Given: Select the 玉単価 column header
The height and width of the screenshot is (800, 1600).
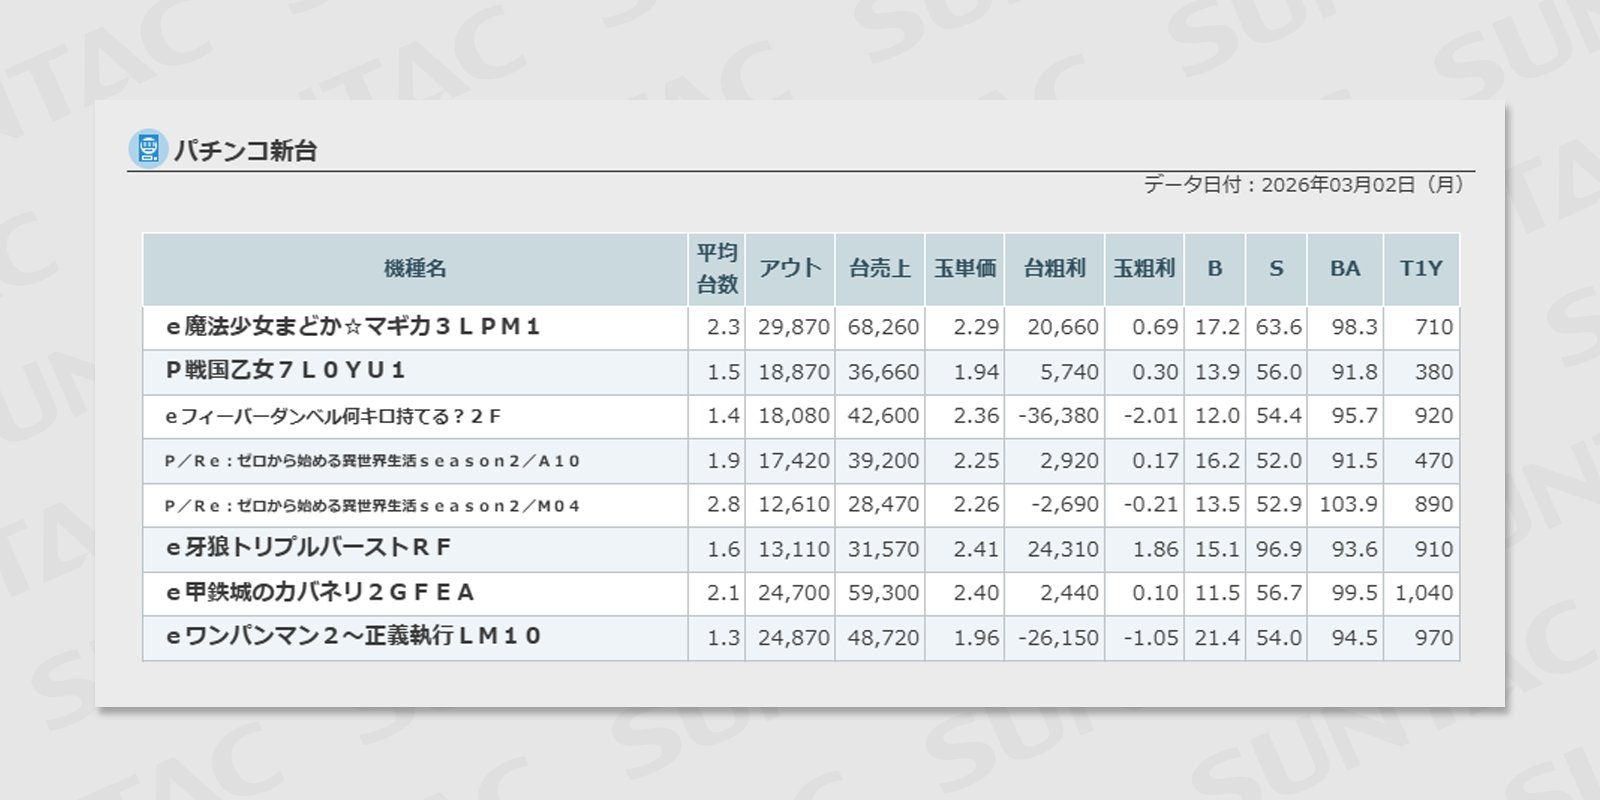Looking at the screenshot, I should click(964, 269).
